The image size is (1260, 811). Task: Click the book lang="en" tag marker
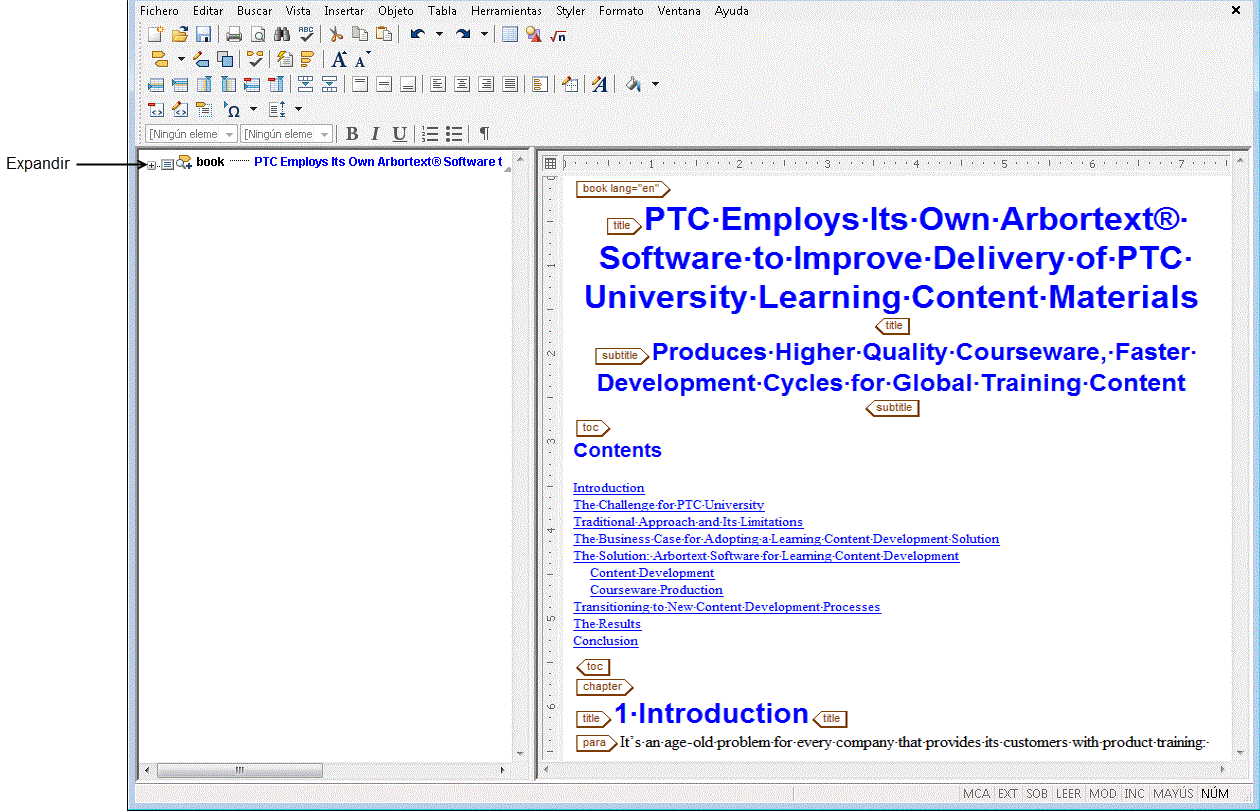[x=621, y=189]
